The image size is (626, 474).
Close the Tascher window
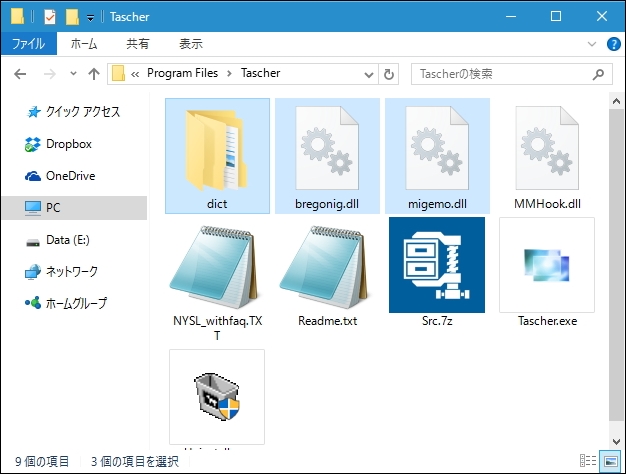[x=602, y=16]
